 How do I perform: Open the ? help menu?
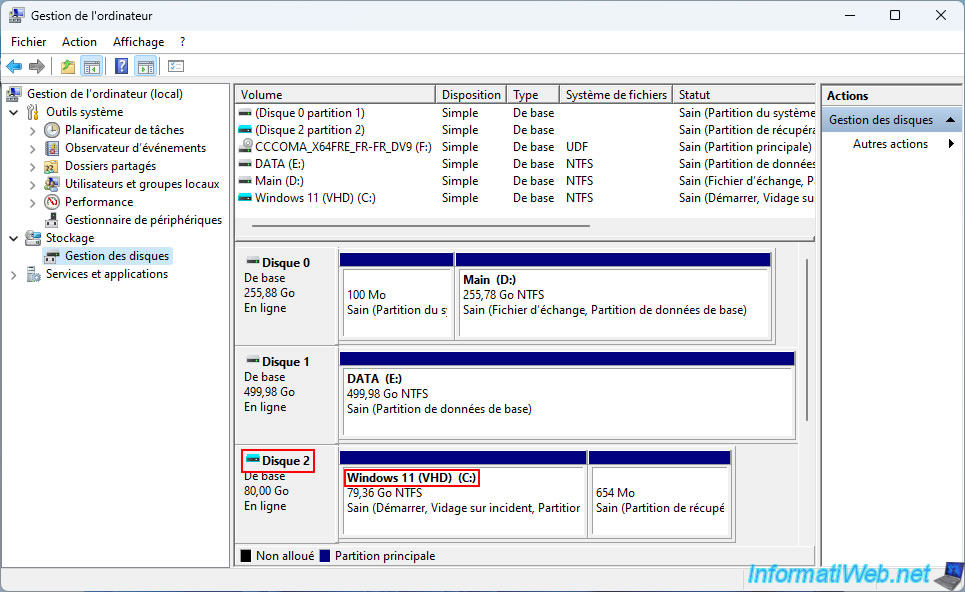pos(182,42)
